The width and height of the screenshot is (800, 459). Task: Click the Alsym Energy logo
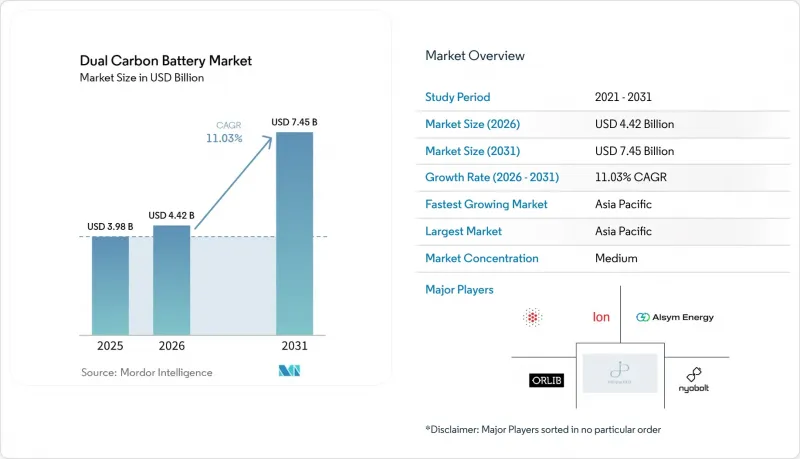pyautogui.click(x=674, y=317)
